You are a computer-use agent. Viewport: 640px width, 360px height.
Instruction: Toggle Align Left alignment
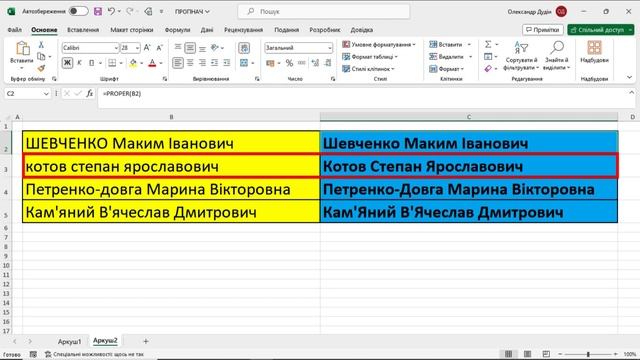click(x=178, y=63)
